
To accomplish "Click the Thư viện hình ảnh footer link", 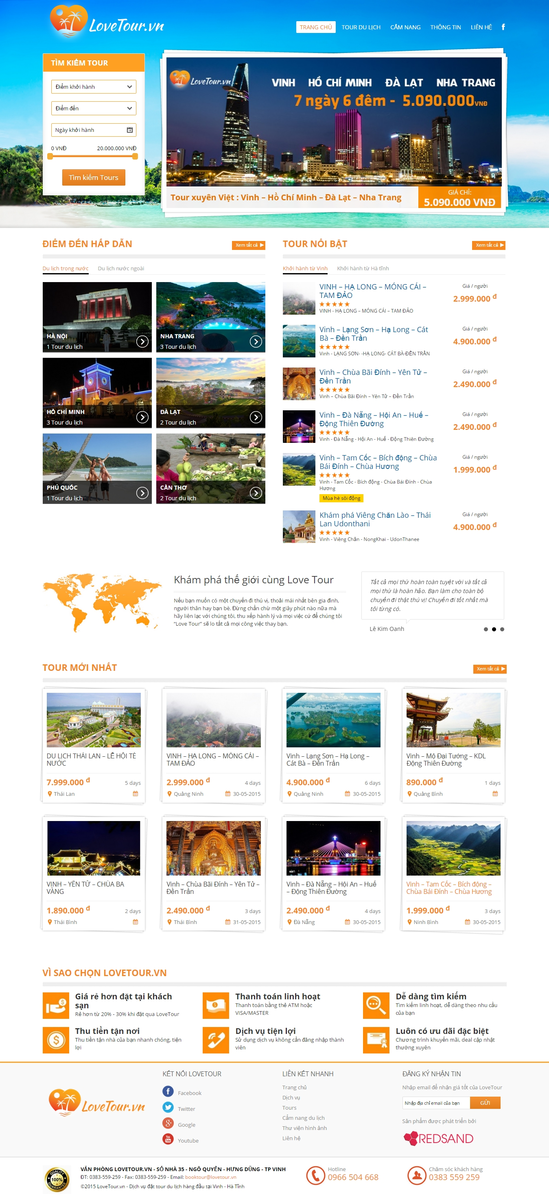I will [x=304, y=1128].
